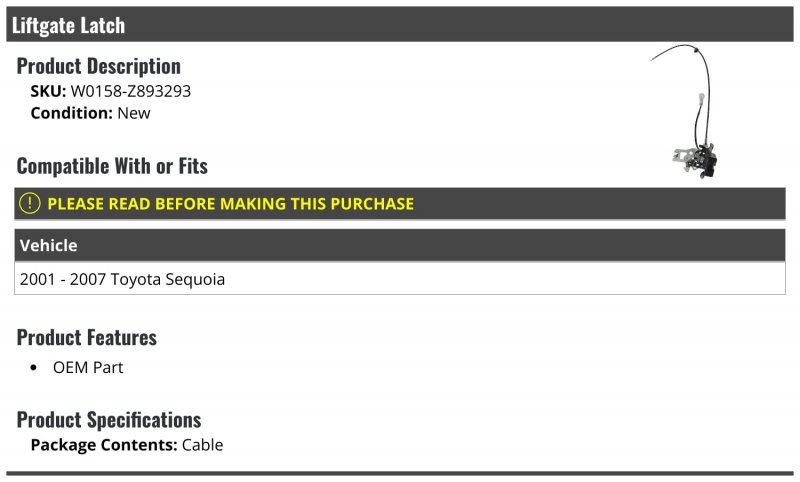This screenshot has width=800, height=482.
Task: Click the Product Specifications heading
Action: 109,420
